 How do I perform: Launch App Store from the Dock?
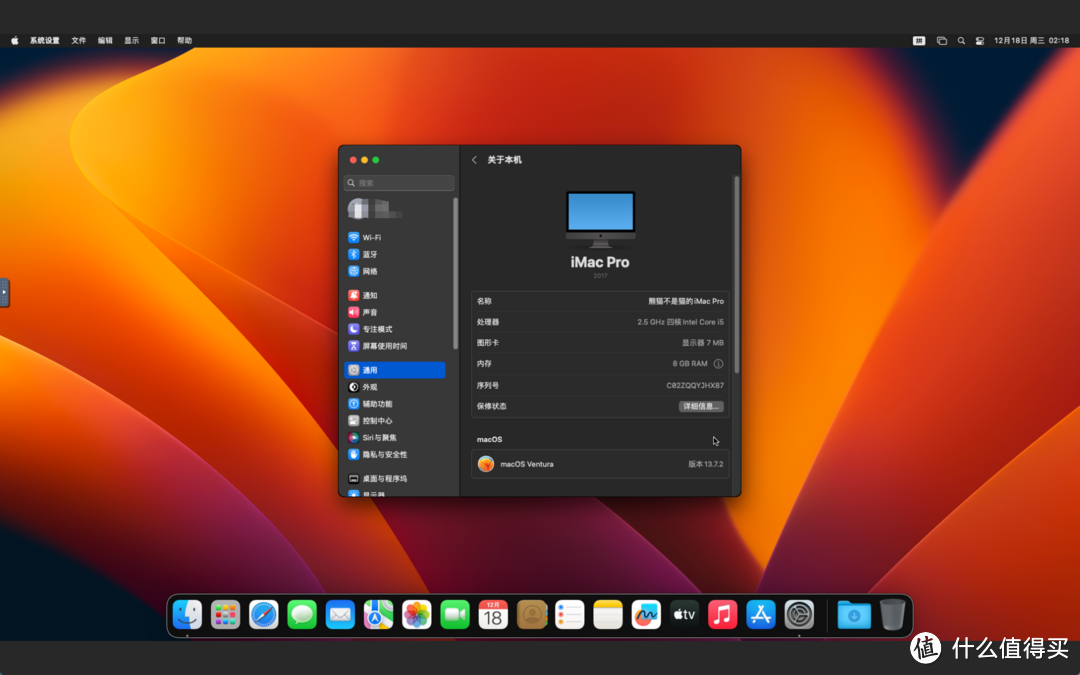[x=760, y=615]
